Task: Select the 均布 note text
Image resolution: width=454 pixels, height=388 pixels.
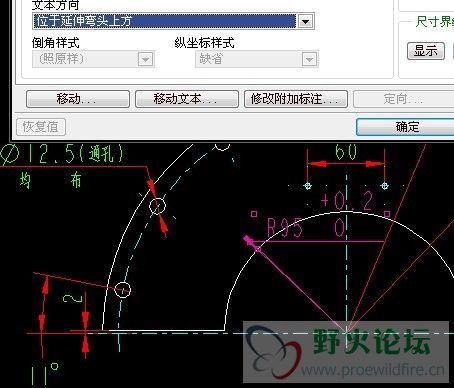Action: tap(50, 181)
